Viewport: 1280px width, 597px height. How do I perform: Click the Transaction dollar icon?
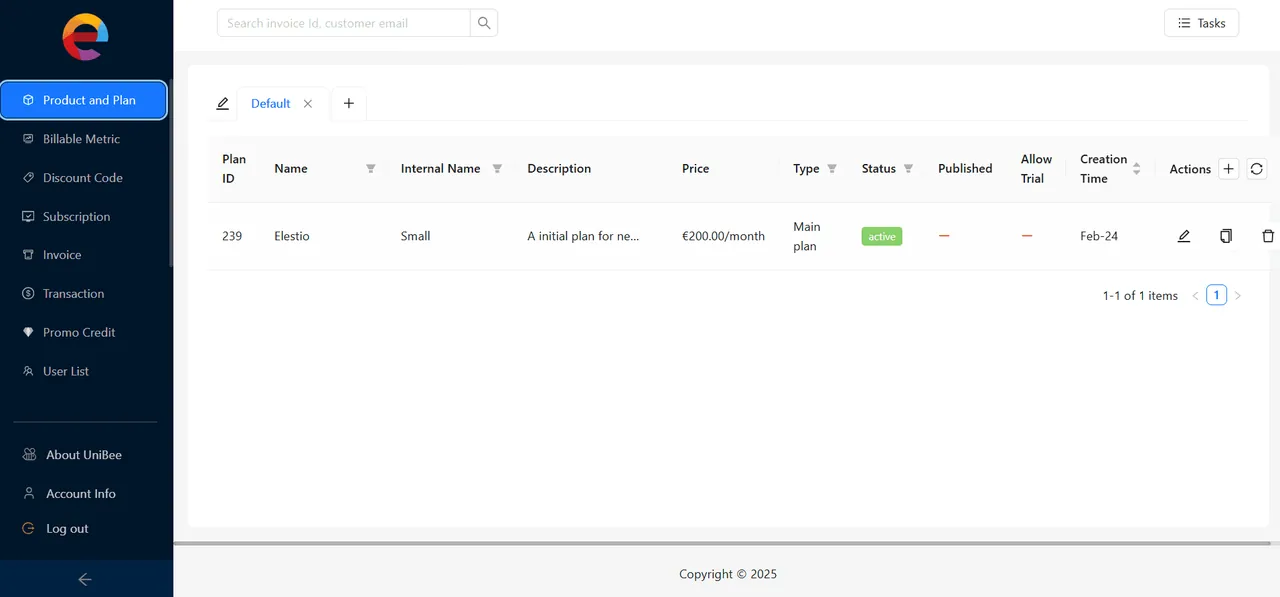[28, 294]
